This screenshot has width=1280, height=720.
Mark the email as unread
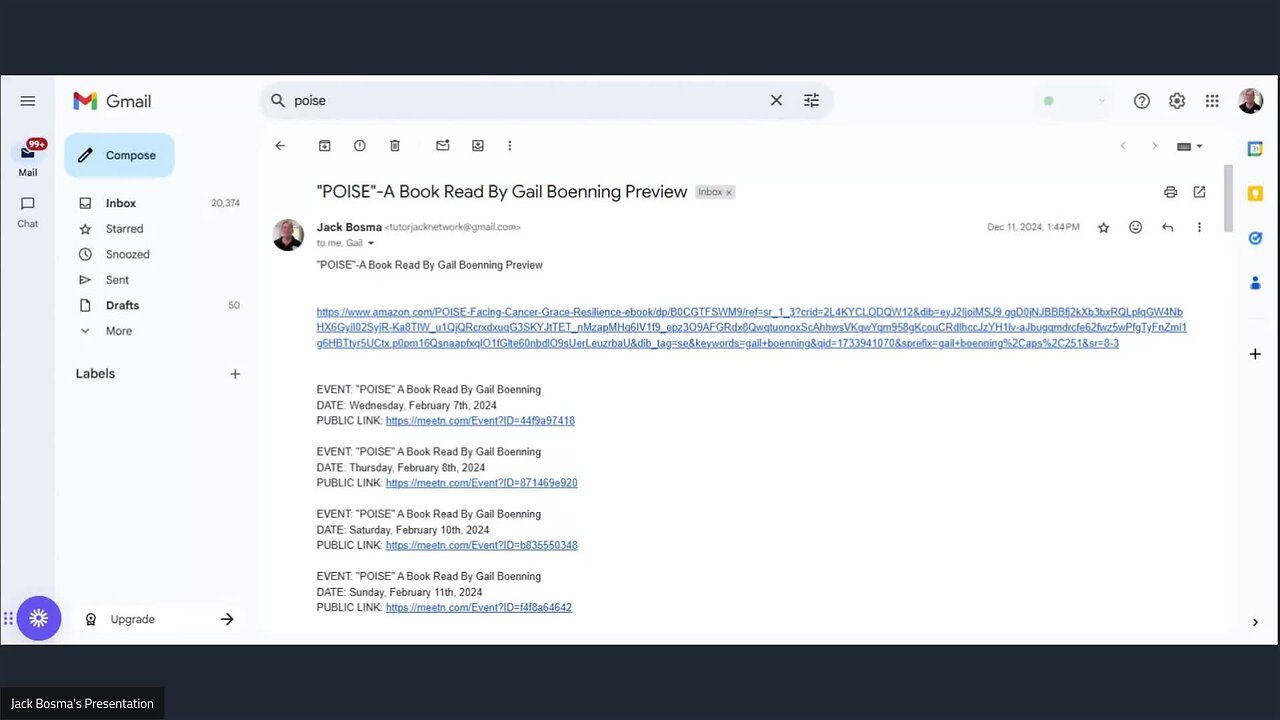pyautogui.click(x=442, y=146)
